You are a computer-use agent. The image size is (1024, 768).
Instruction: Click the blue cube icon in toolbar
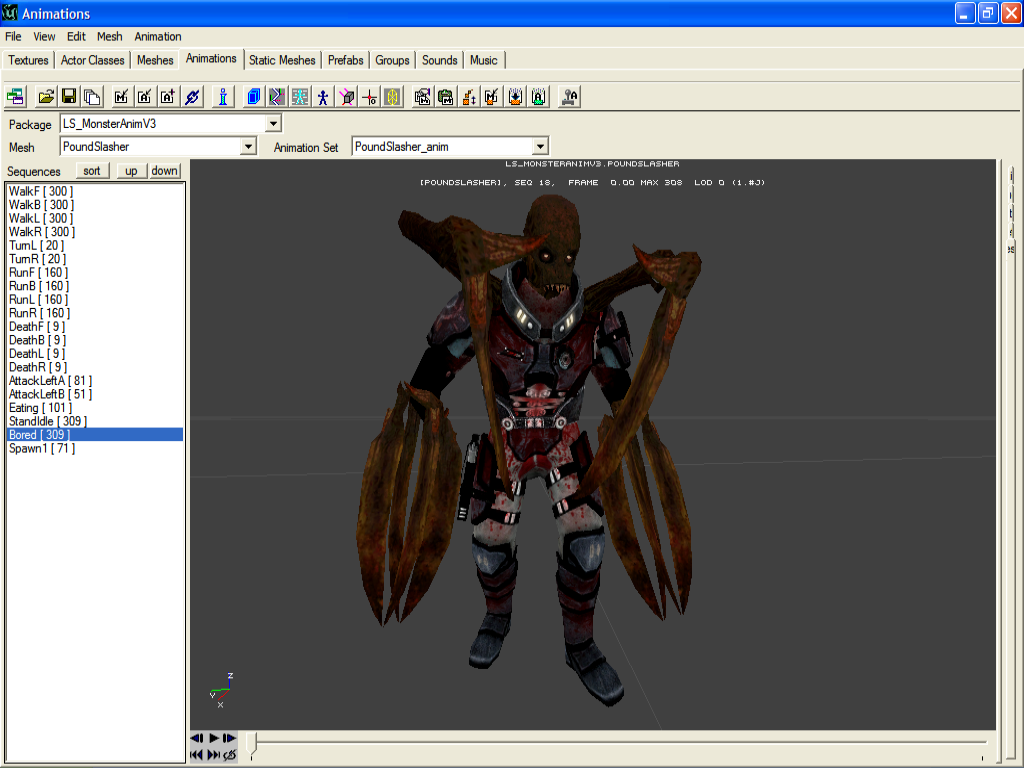(254, 97)
